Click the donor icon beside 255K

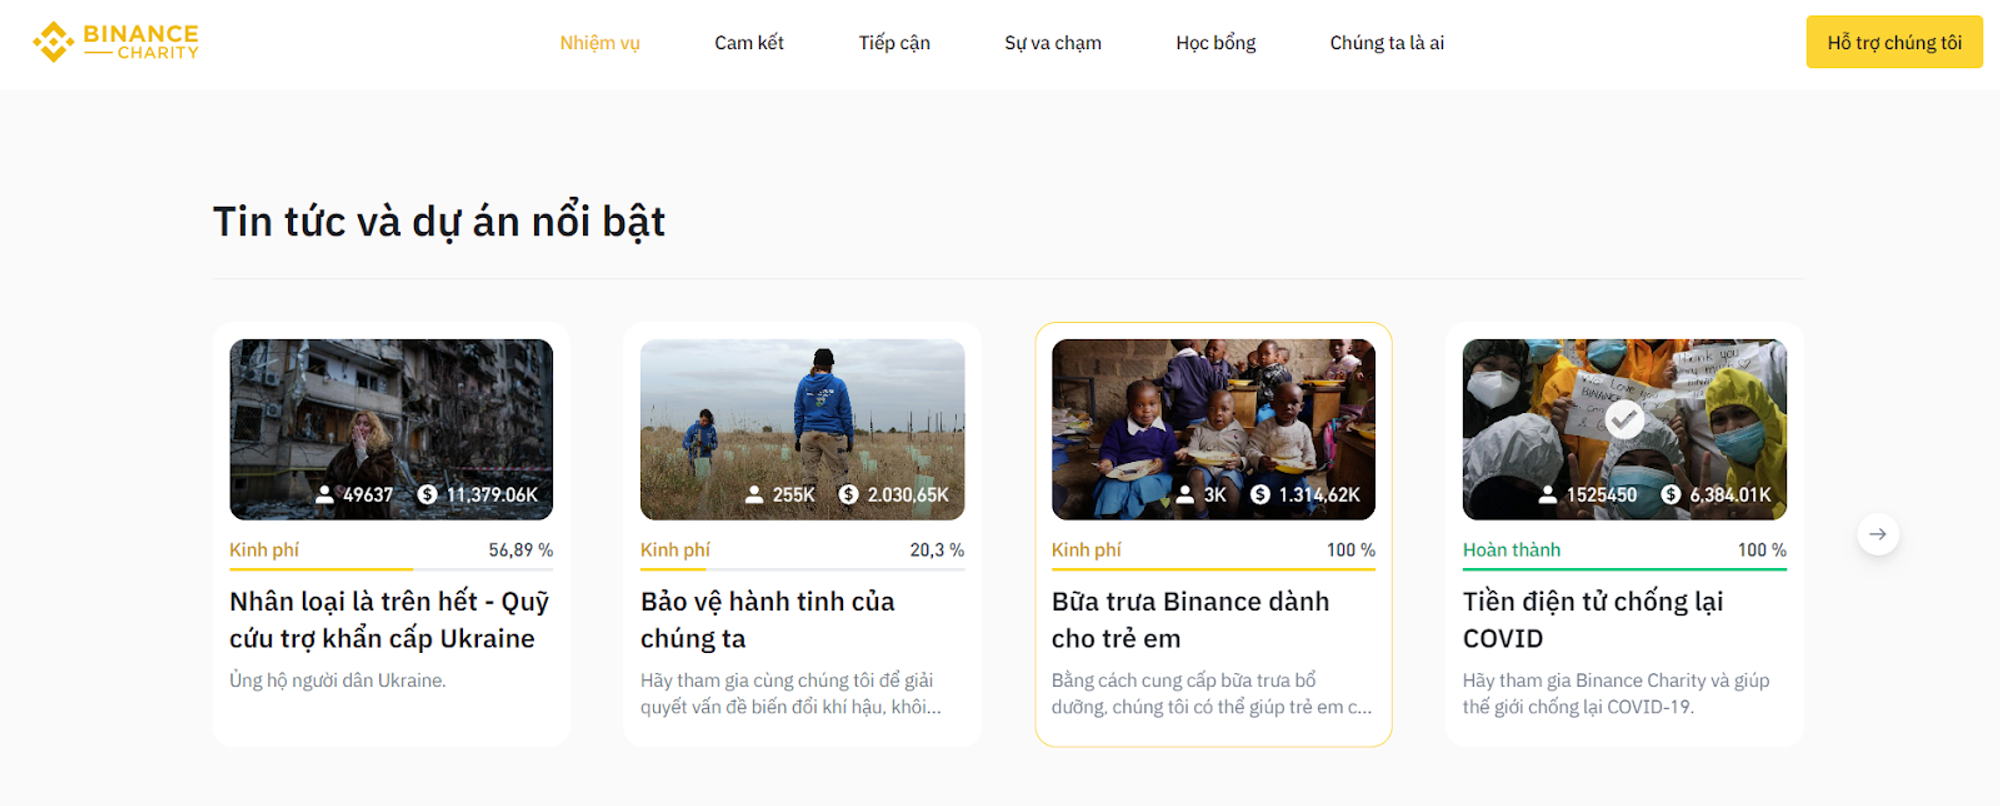click(x=754, y=494)
